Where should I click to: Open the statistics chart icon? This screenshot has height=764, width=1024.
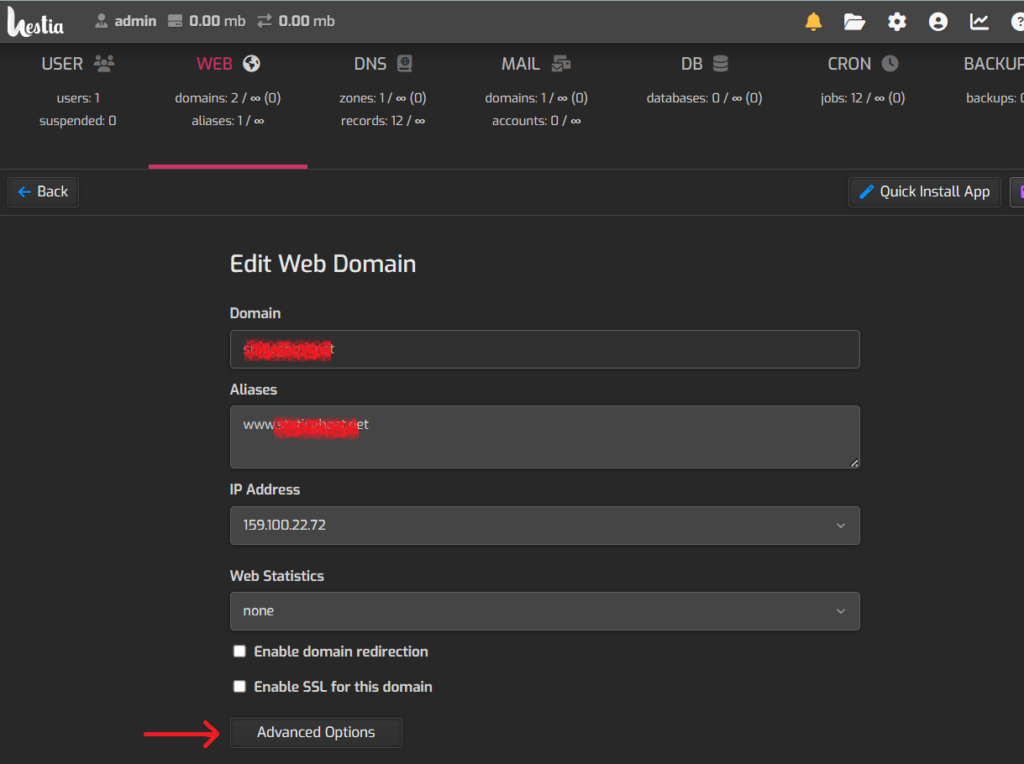coord(979,22)
